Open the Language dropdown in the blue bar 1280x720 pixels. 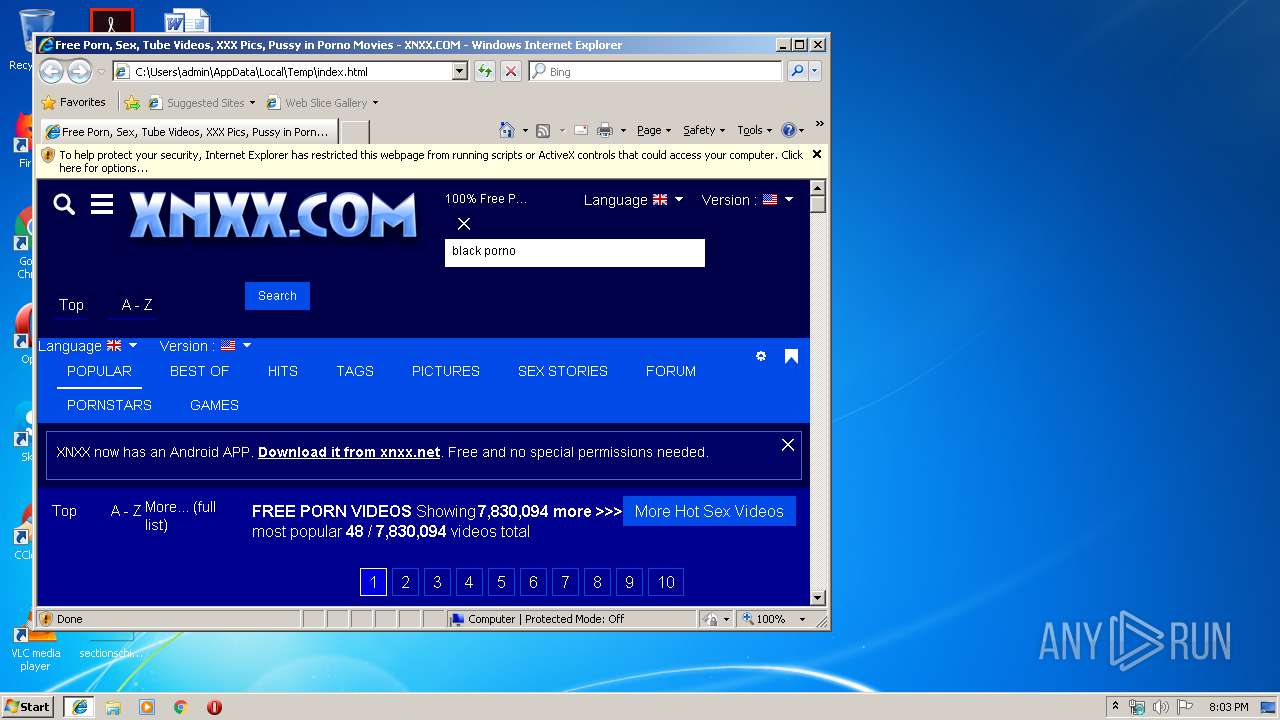click(87, 346)
